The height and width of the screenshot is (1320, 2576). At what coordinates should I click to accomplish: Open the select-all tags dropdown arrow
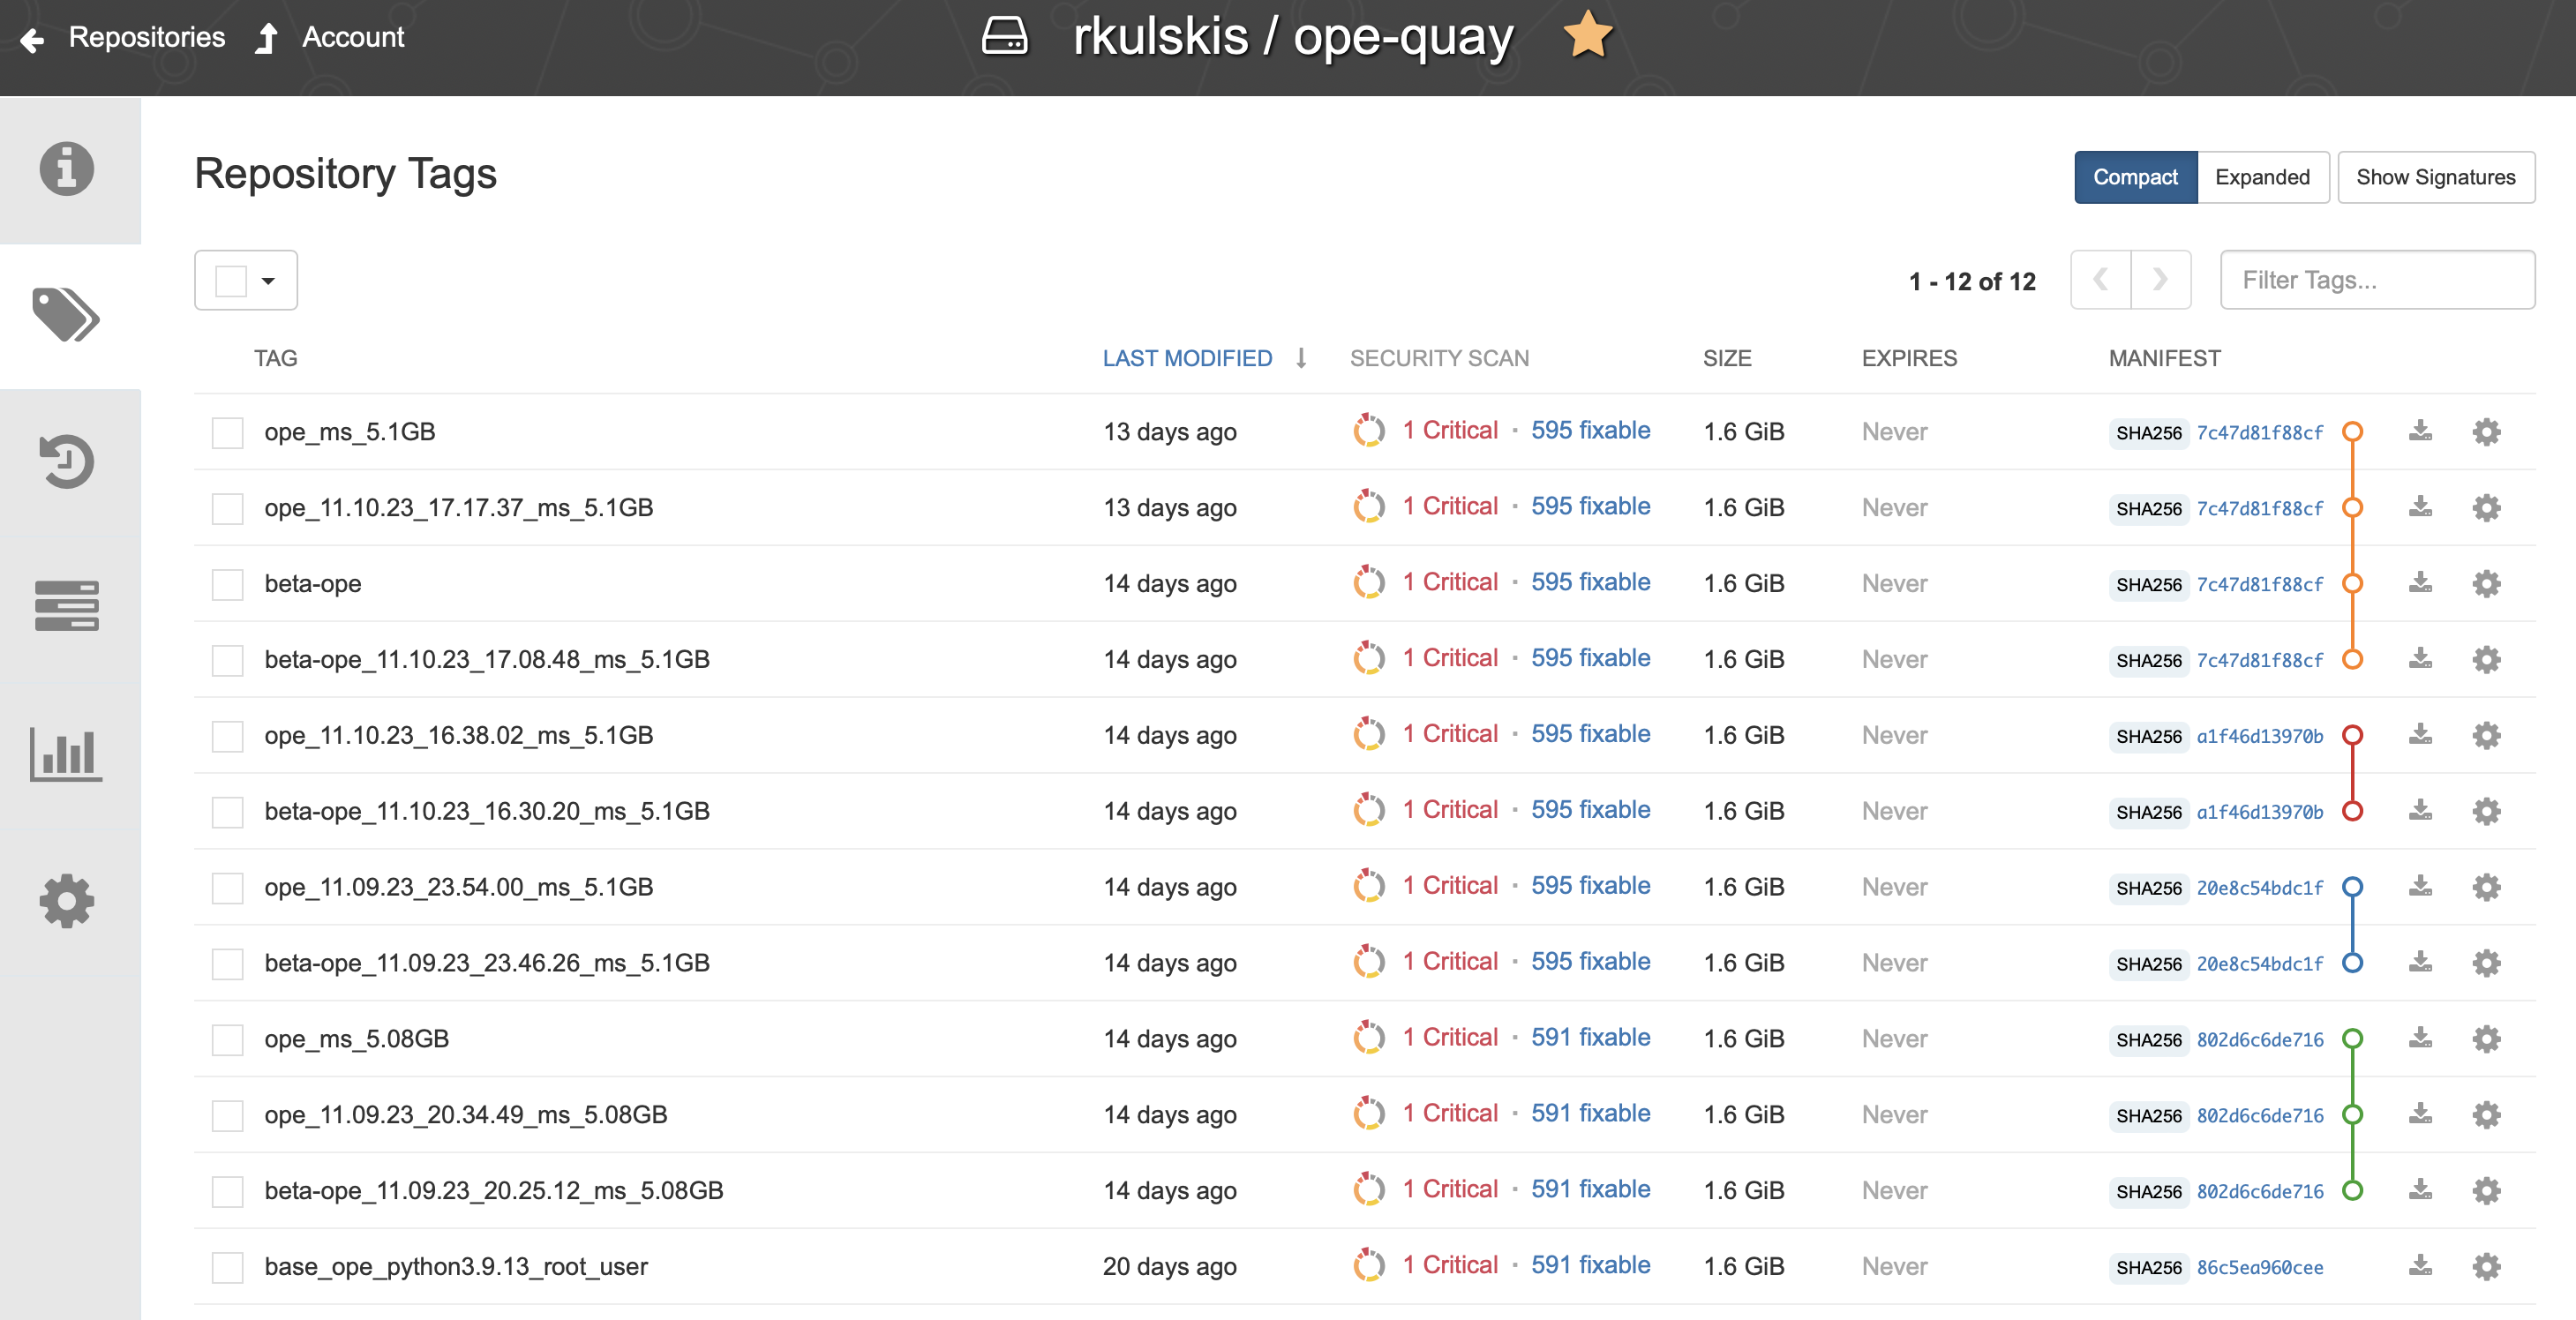(268, 281)
